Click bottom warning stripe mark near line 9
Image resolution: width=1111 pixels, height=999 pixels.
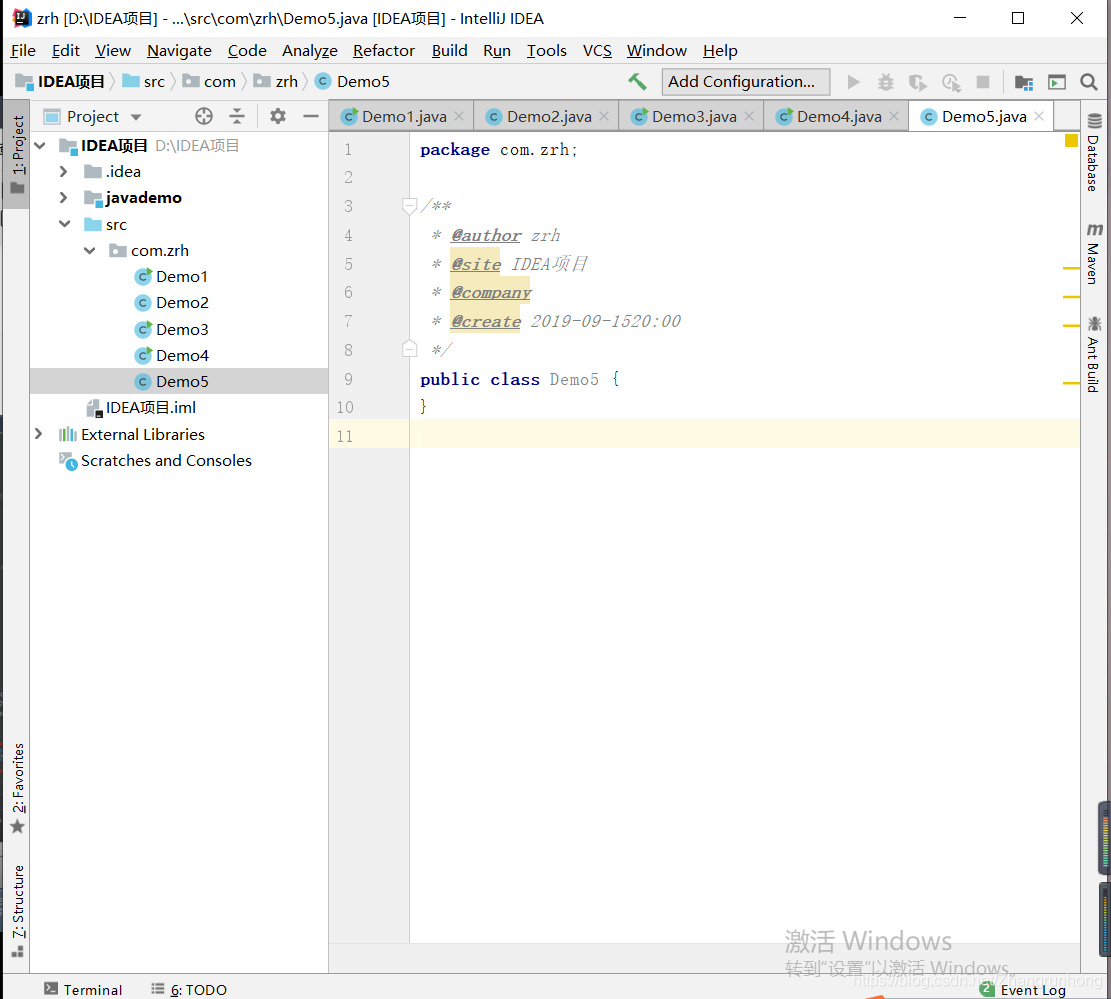1071,383
